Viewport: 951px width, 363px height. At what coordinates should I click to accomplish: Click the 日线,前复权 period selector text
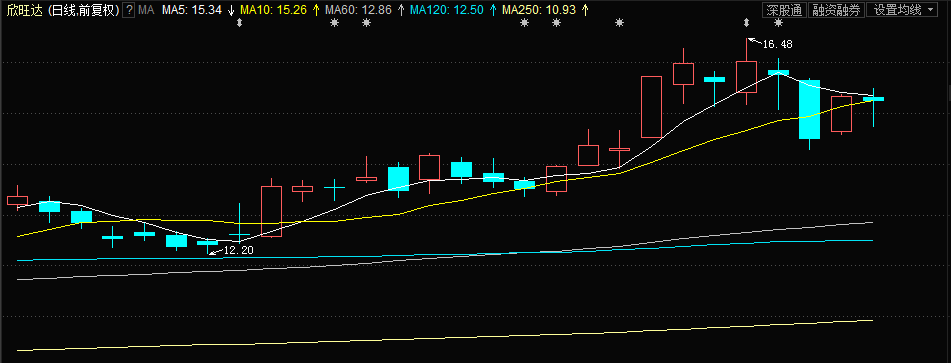pyautogui.click(x=83, y=10)
